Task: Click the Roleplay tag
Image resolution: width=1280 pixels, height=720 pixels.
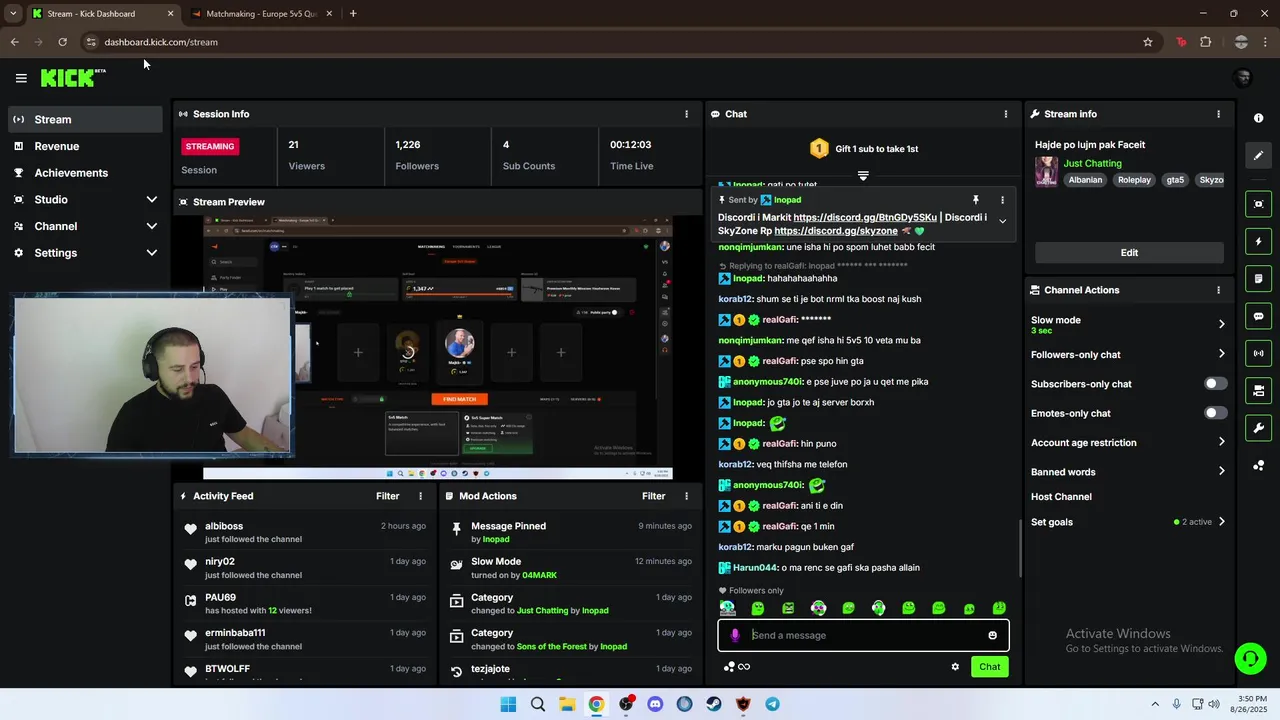Action: [x=1134, y=180]
